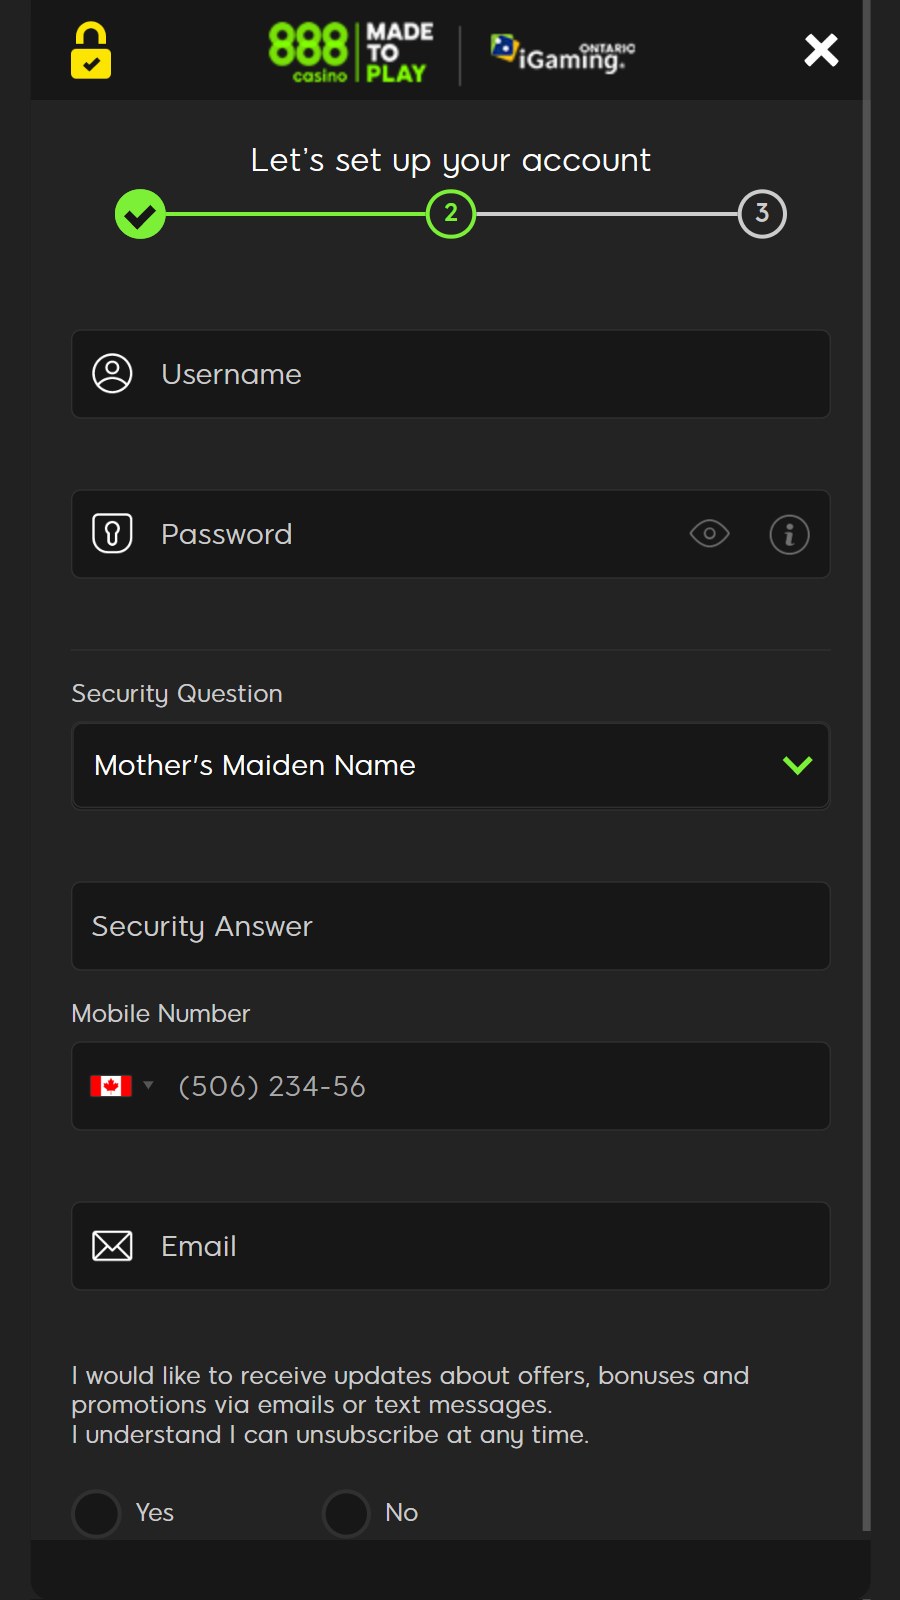Open password requirements info icon
Viewport: 900px width, 1600px height.
point(789,534)
